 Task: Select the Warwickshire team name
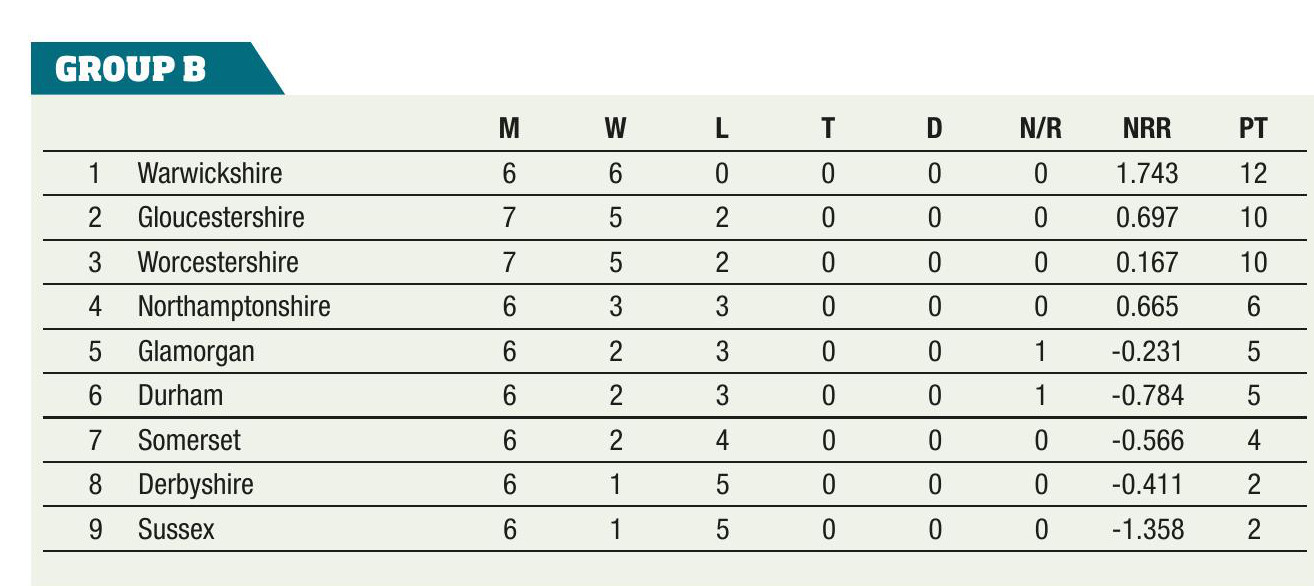click(x=210, y=173)
